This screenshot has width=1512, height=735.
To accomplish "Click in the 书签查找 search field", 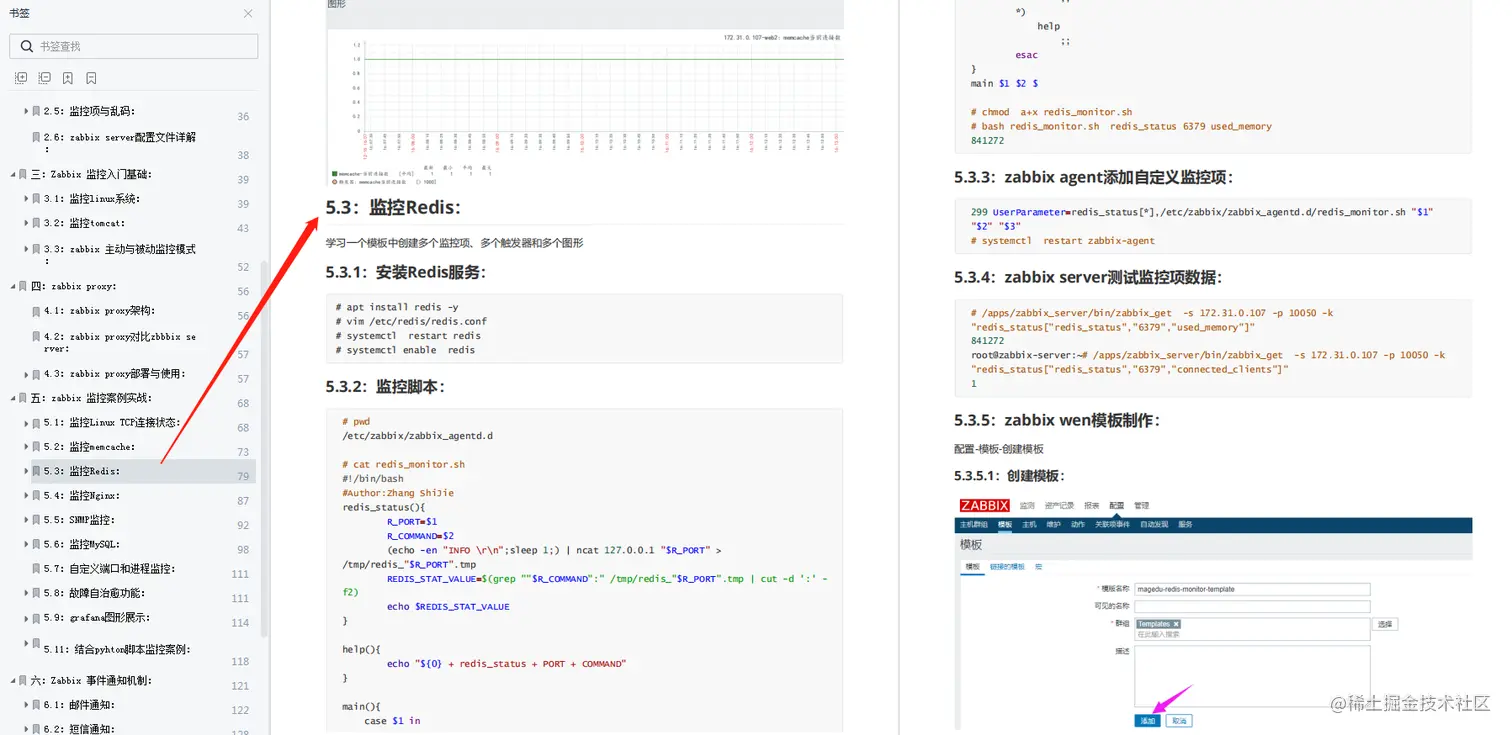I will coord(134,46).
